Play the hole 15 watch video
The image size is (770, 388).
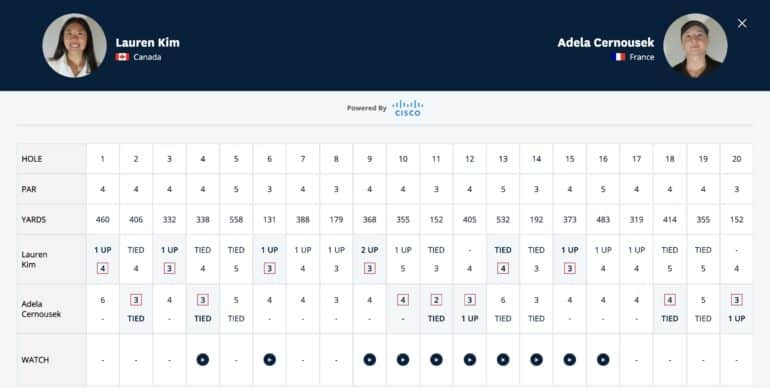click(x=570, y=360)
